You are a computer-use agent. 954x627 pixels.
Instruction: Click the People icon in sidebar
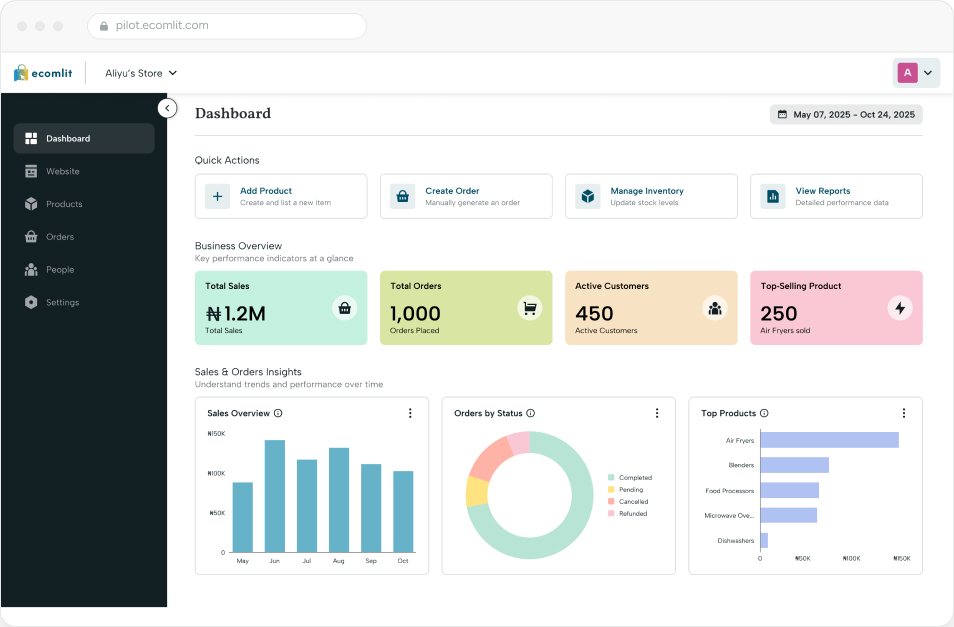click(31, 269)
